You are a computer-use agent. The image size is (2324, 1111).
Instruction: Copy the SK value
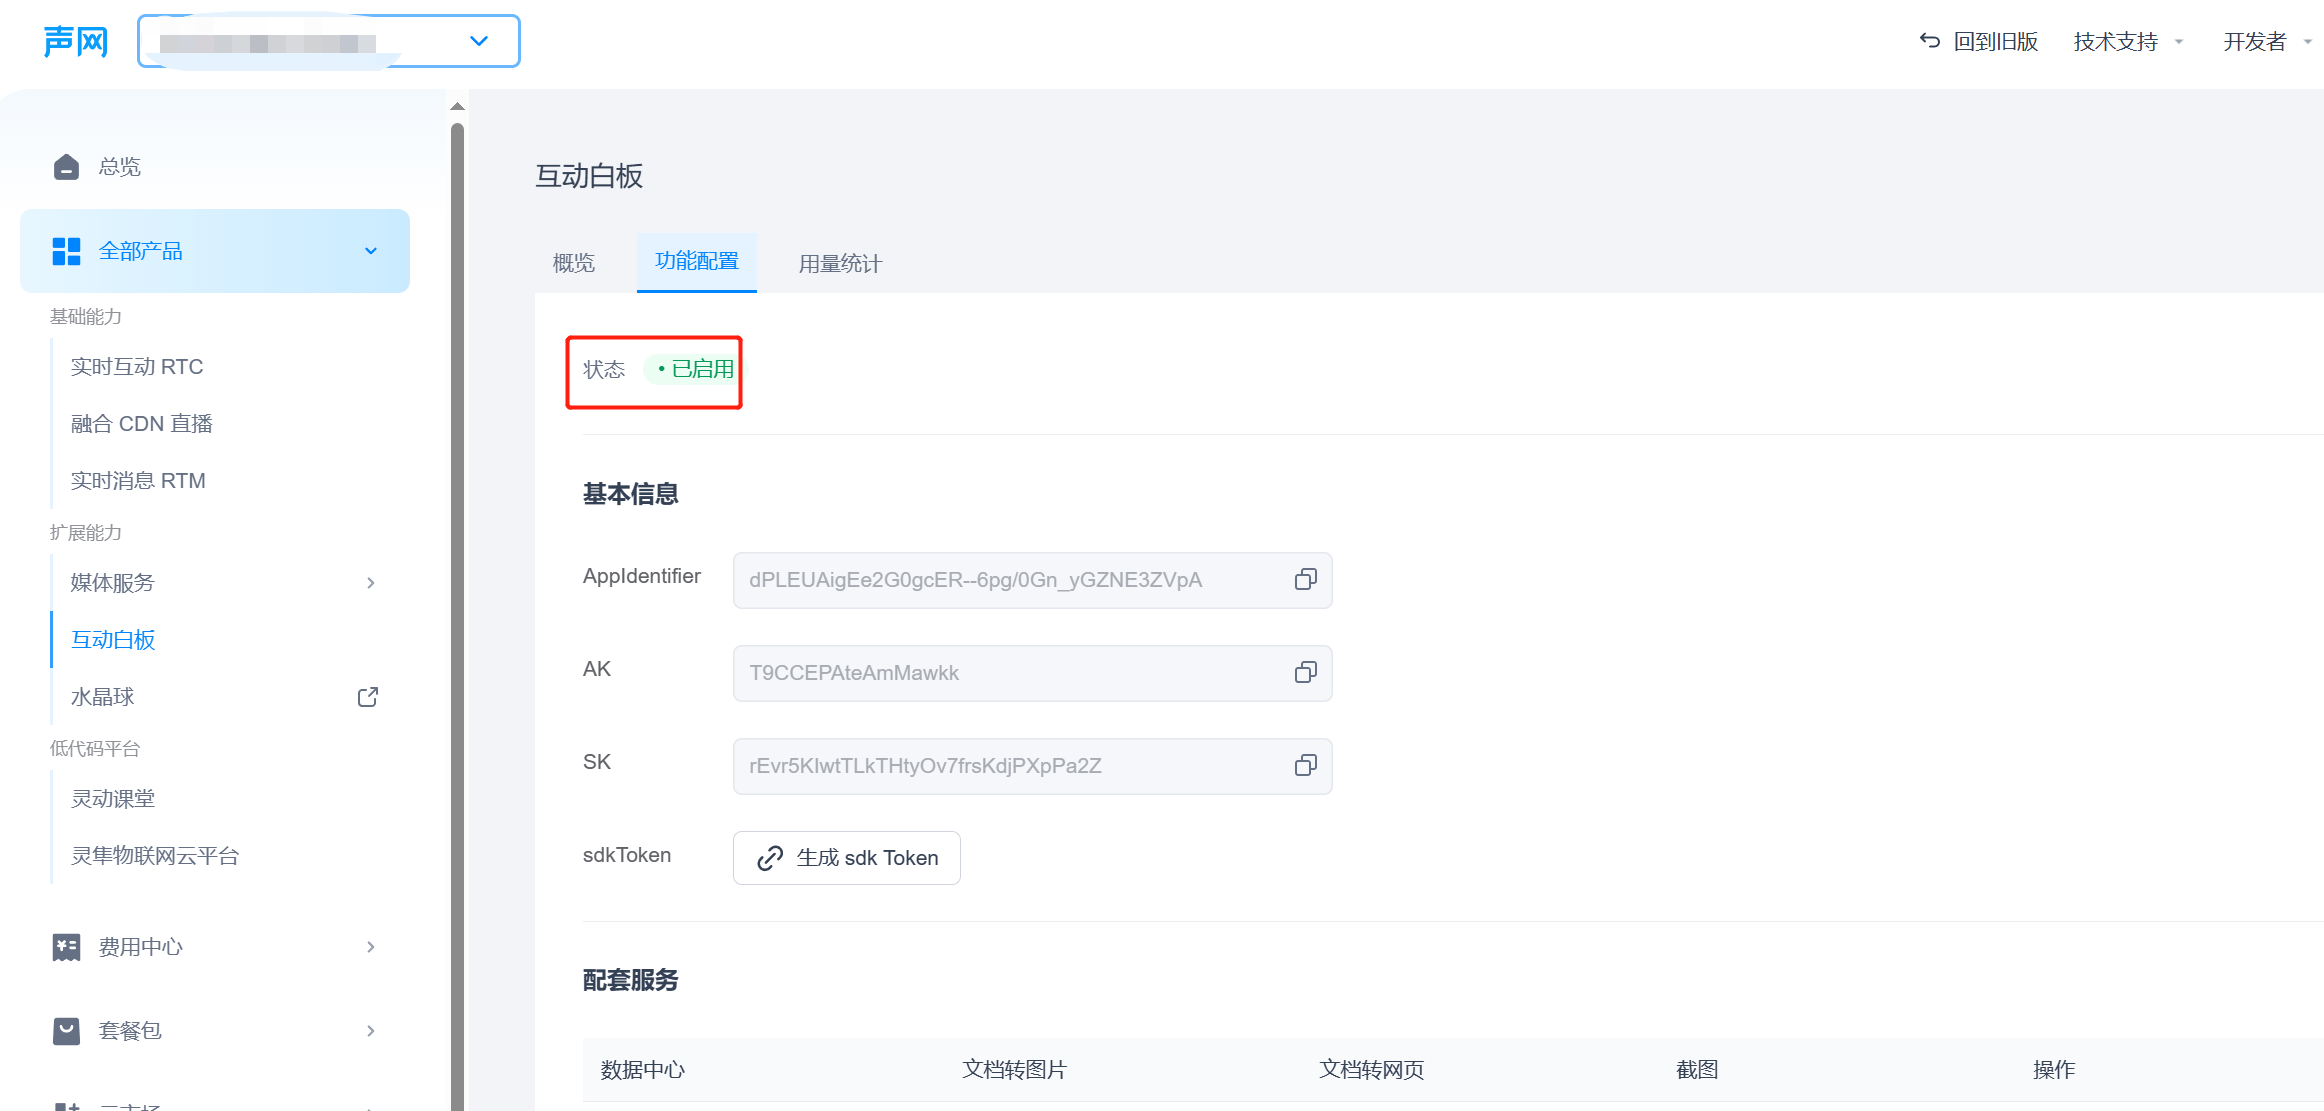click(x=1305, y=766)
